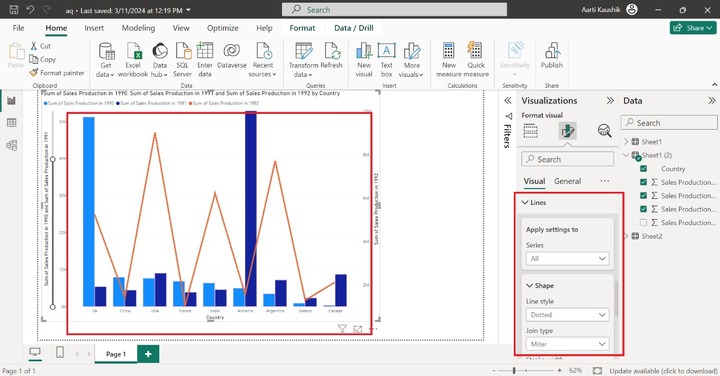The height and width of the screenshot is (376, 720).
Task: Collapse the Sheet1 (2) table
Action: pyautogui.click(x=626, y=155)
